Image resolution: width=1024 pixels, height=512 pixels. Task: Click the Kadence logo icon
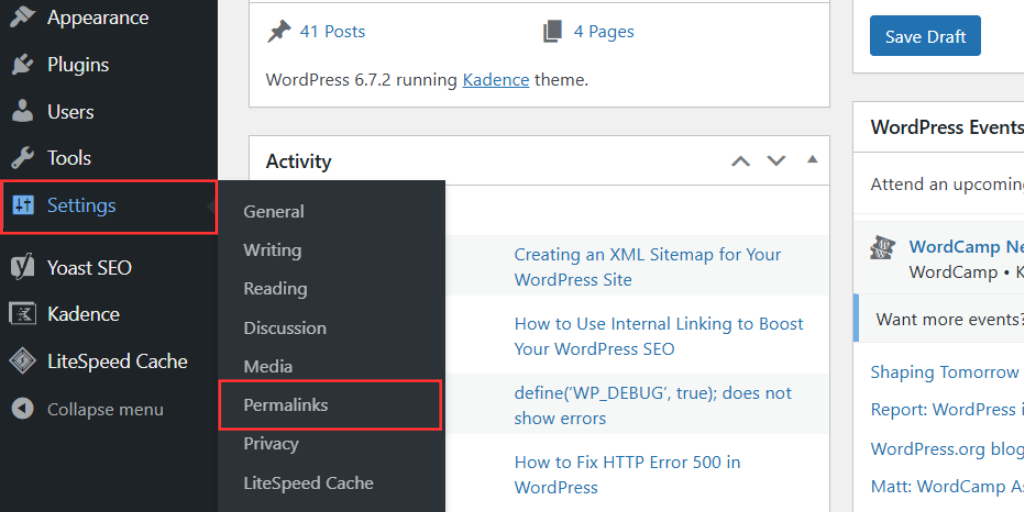point(22,314)
